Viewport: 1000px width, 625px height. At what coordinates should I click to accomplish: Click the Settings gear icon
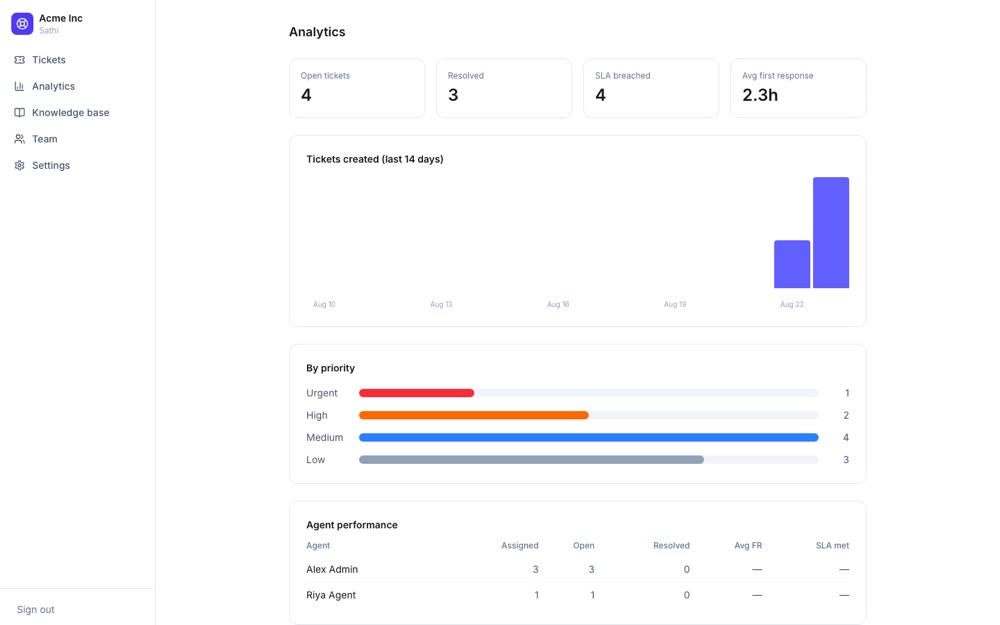coord(20,165)
